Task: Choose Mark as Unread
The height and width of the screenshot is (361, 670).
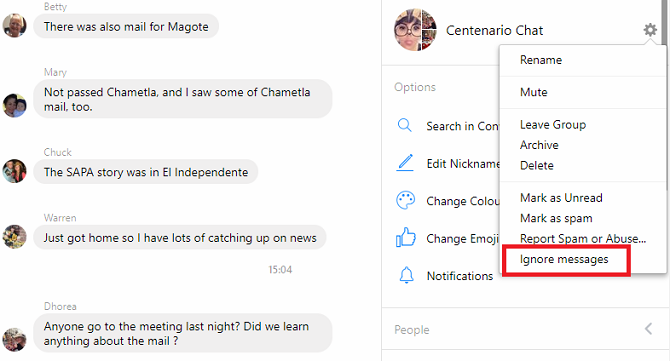Action: 561,198
